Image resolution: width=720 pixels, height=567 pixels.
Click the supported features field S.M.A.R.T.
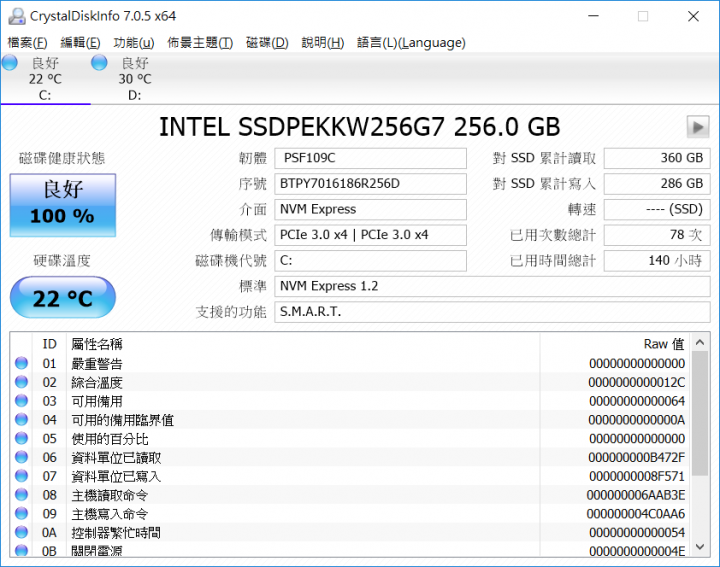pyautogui.click(x=492, y=312)
